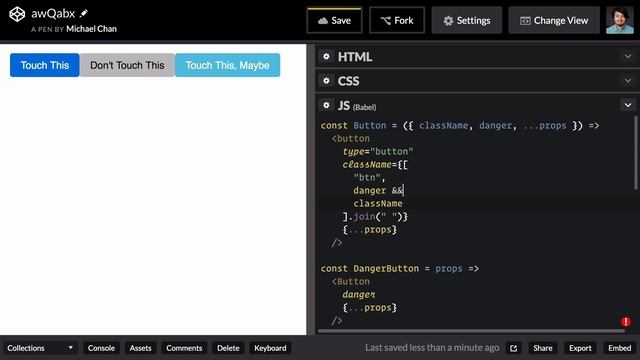Image resolution: width=640 pixels, height=360 pixels.
Task: Open the Export menu
Action: coord(580,348)
